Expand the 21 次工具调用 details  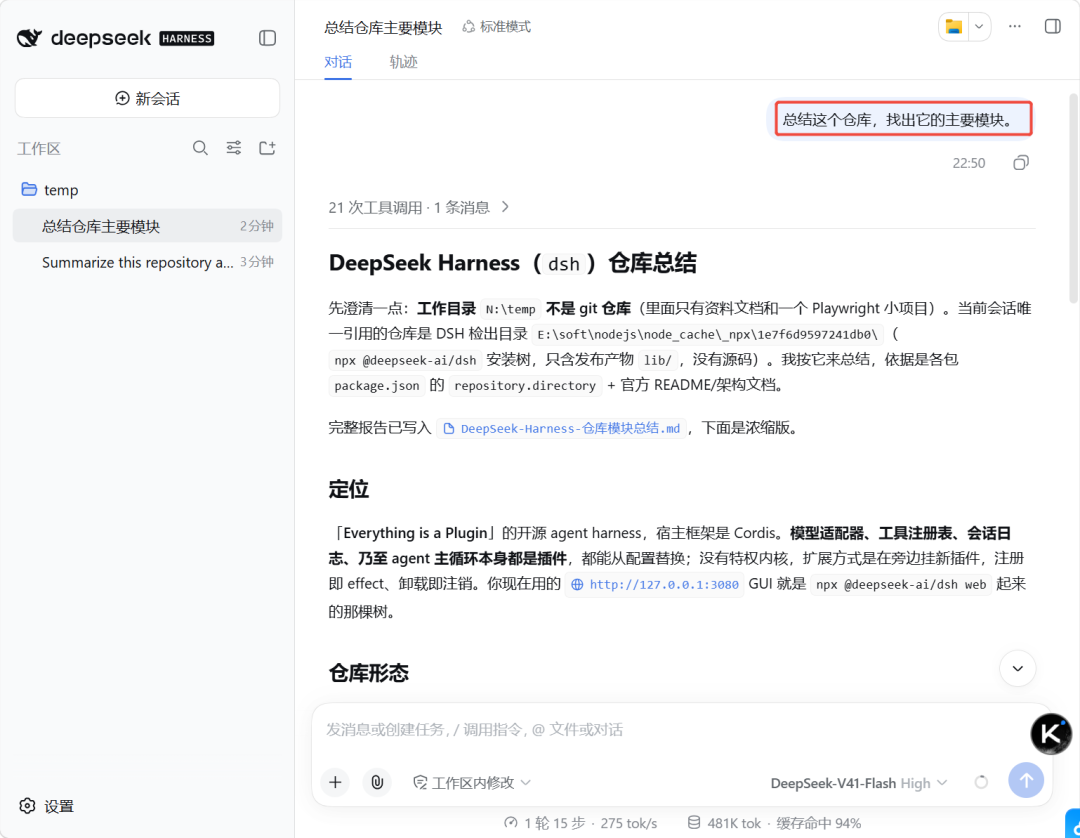[419, 207]
